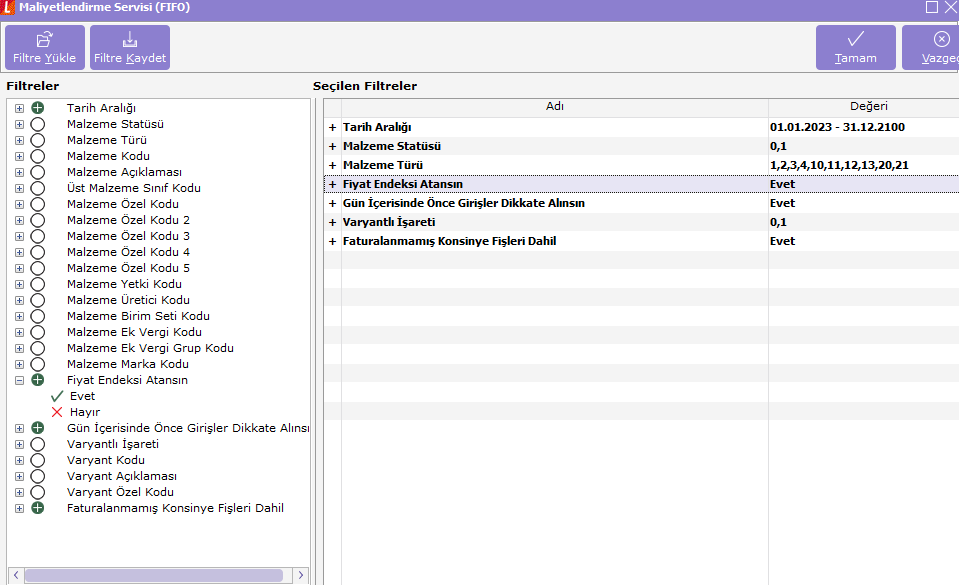This screenshot has height=585, width=959.
Task: Toggle the Malzeme Yetki Kodu circle
Action: (x=38, y=284)
